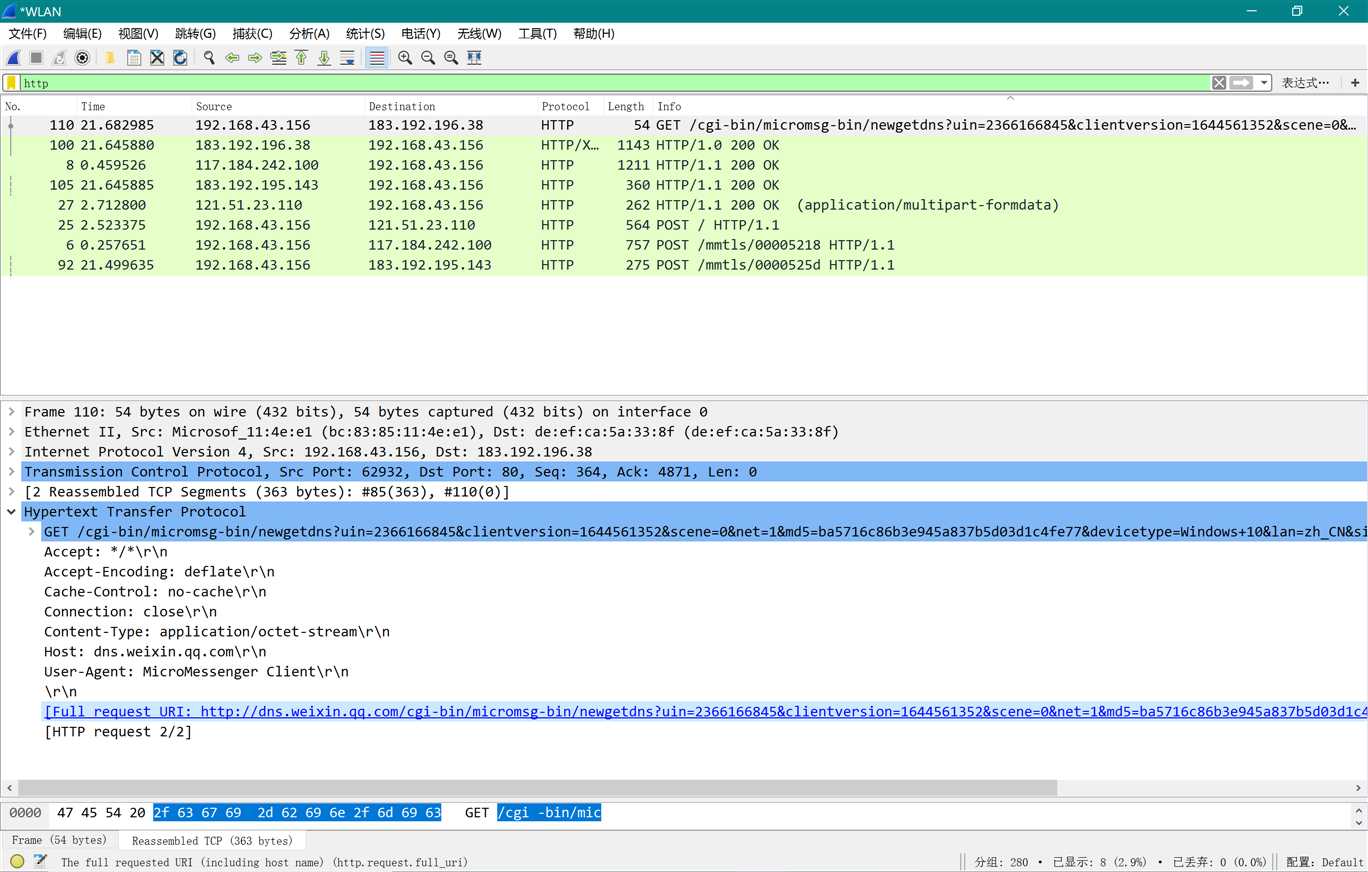Go forward to next packet arrow
Screen dimensions: 1368x872
(x=255, y=58)
